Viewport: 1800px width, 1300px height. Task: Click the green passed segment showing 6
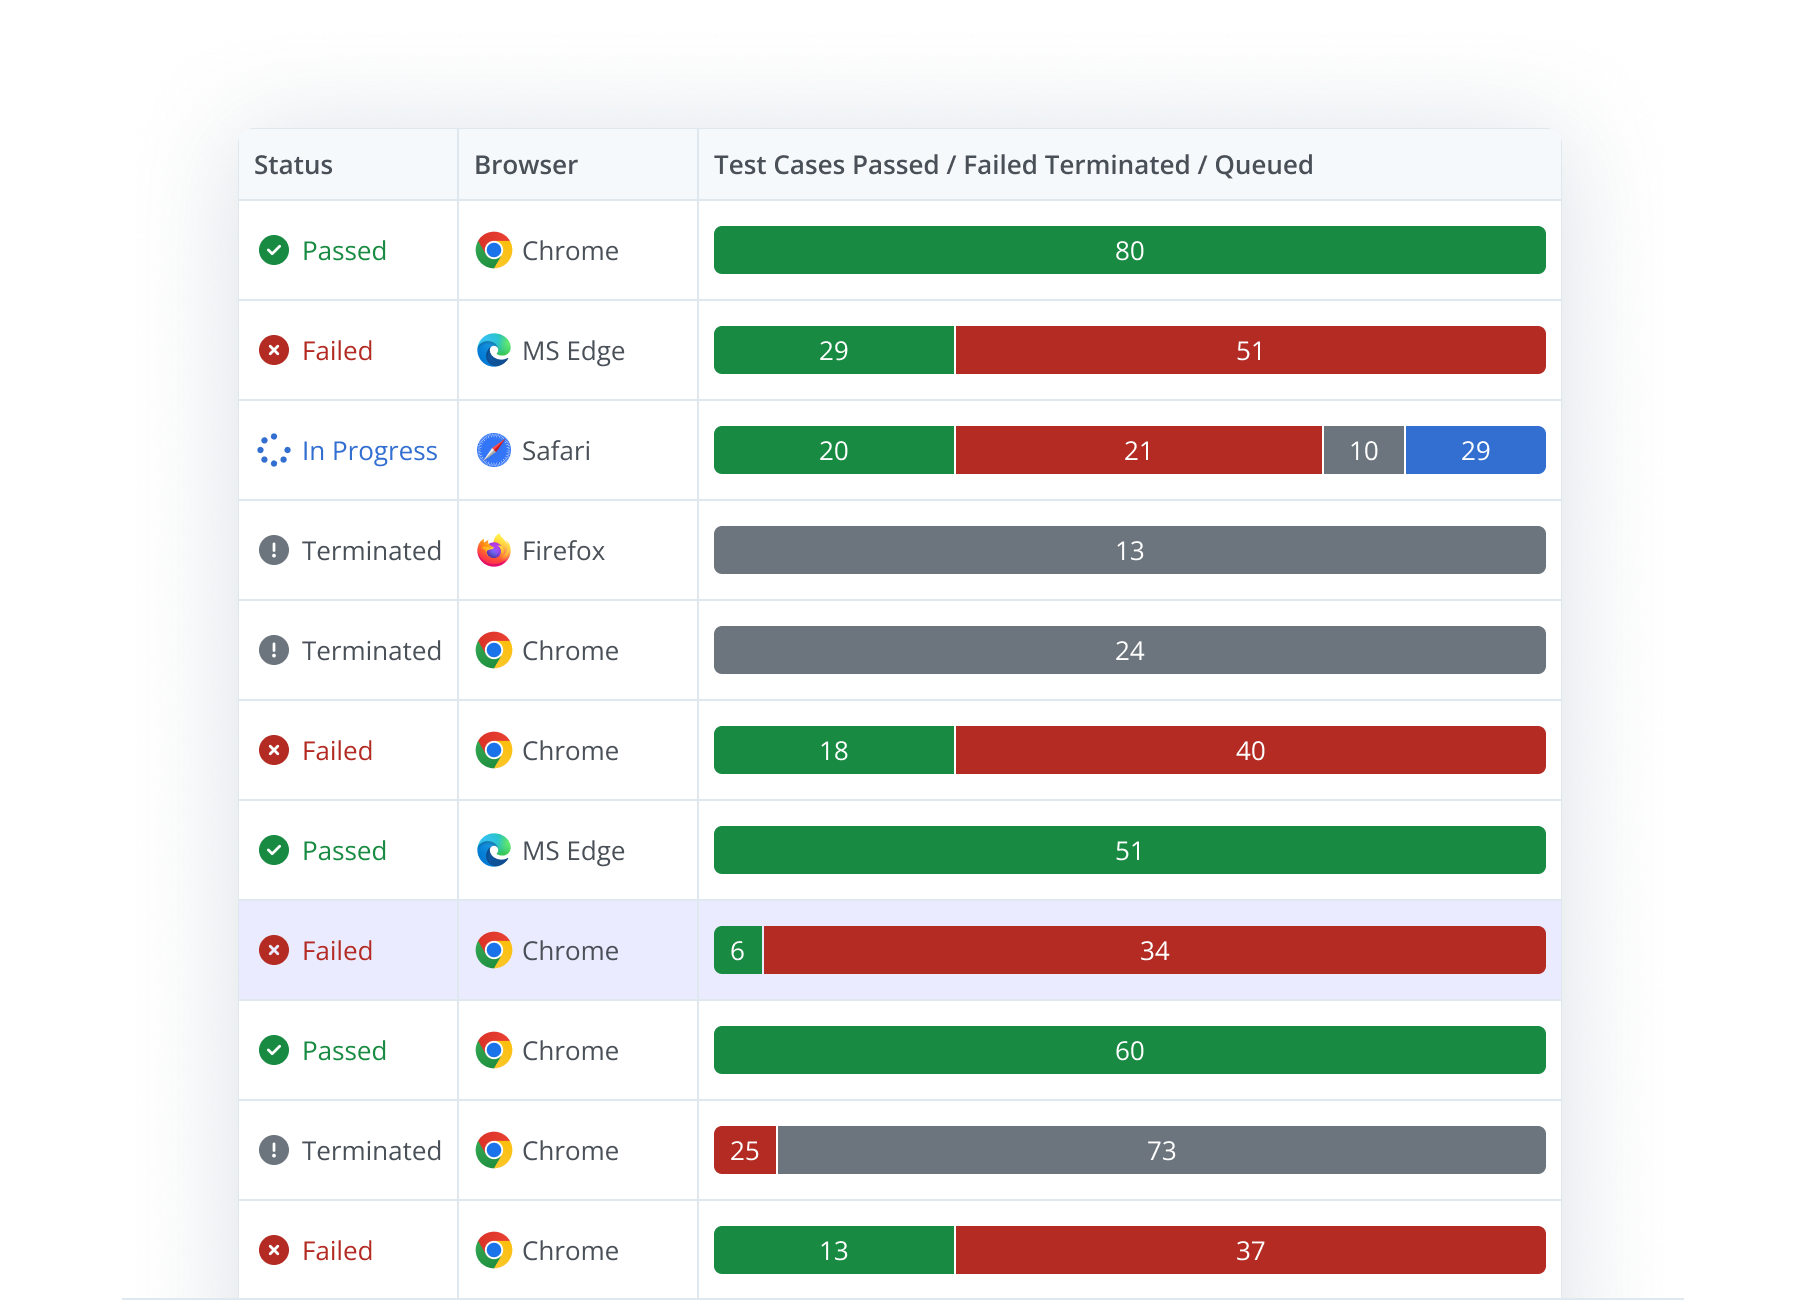tap(738, 950)
